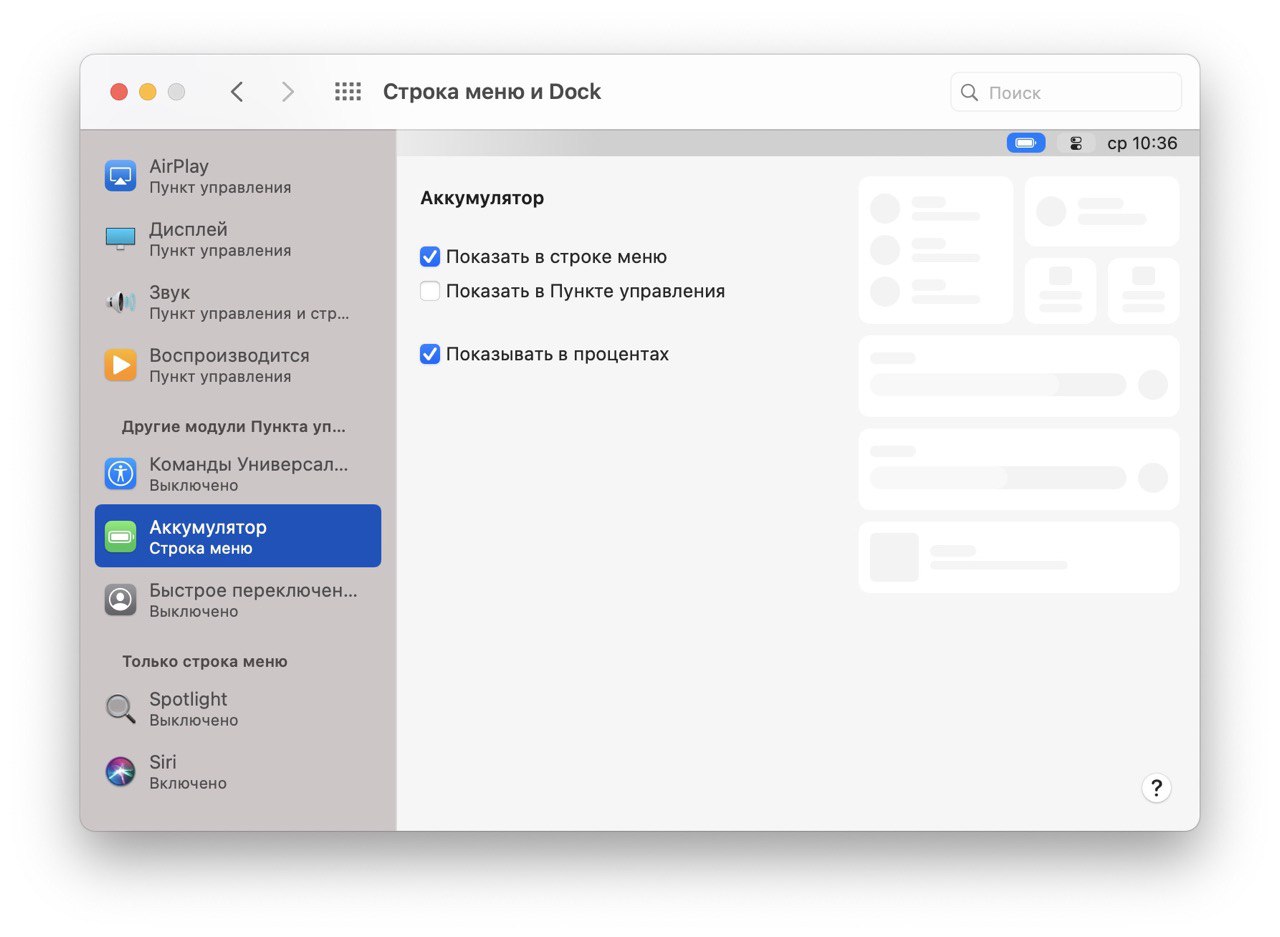The image size is (1280, 937).
Task: Select the Spotlight sidebar label
Action: coord(188,699)
